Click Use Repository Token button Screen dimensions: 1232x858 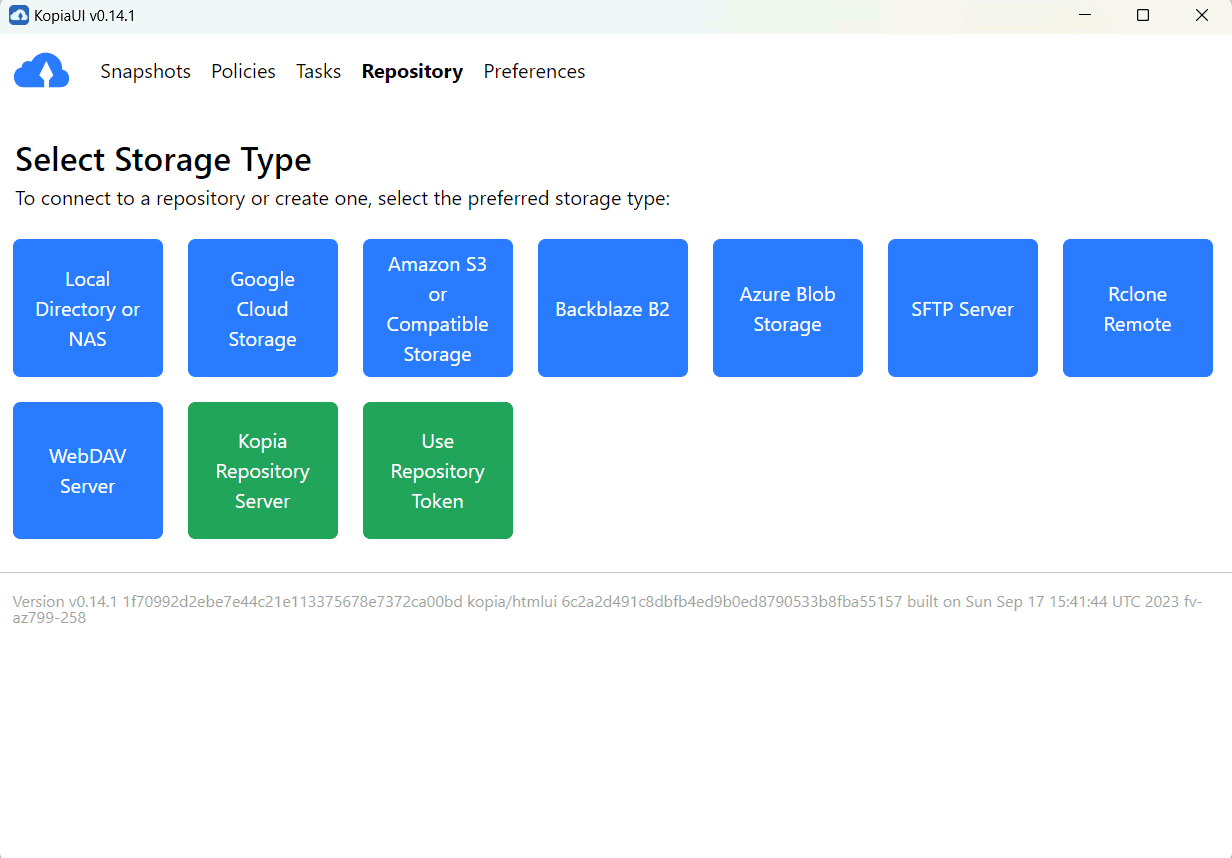click(438, 470)
